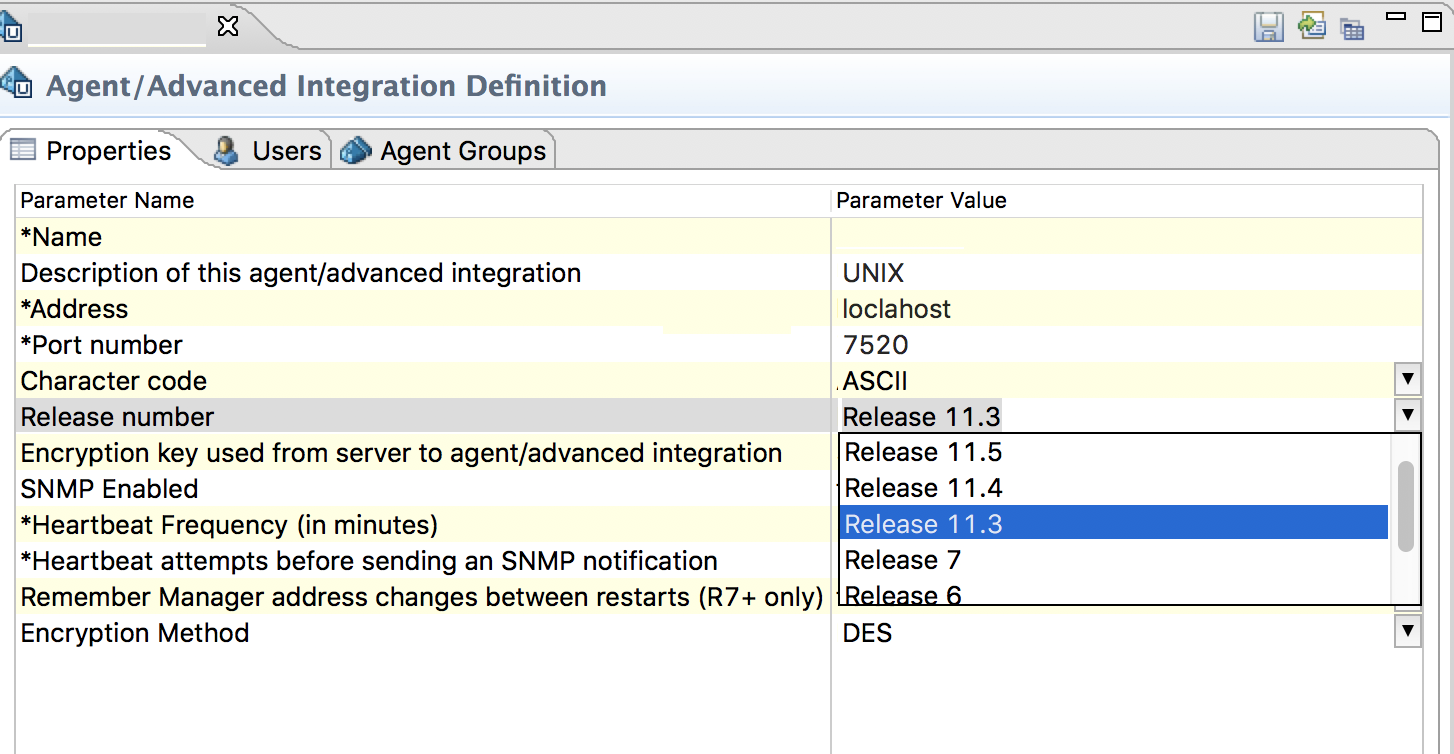1454x754 pixels.
Task: Click the blue table grid toolbar icon
Action: click(1352, 28)
